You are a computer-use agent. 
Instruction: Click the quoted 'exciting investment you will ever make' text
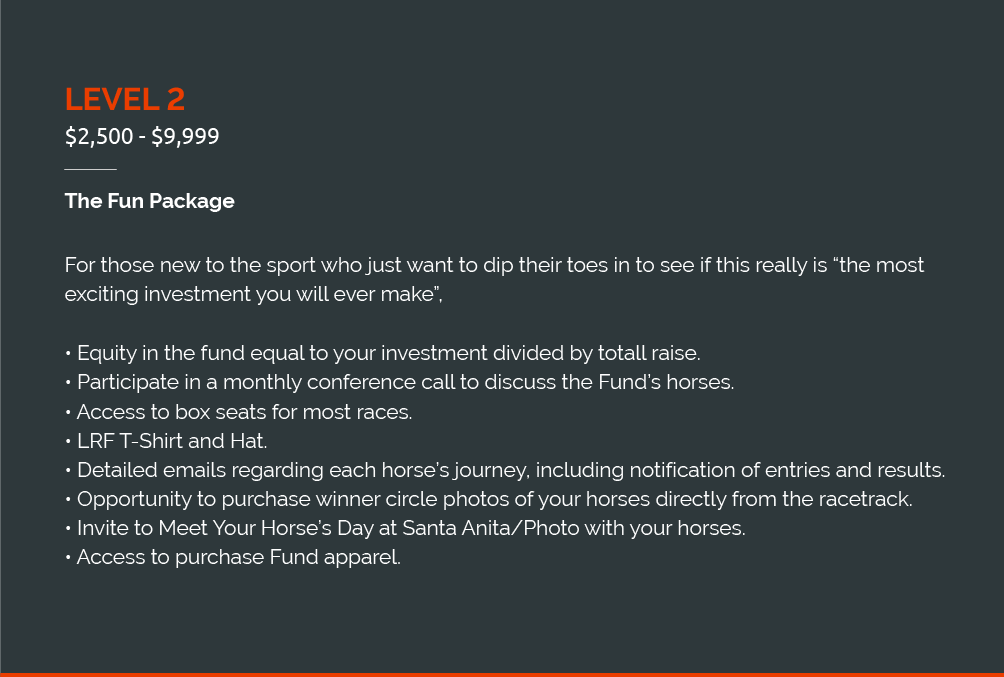click(252, 294)
